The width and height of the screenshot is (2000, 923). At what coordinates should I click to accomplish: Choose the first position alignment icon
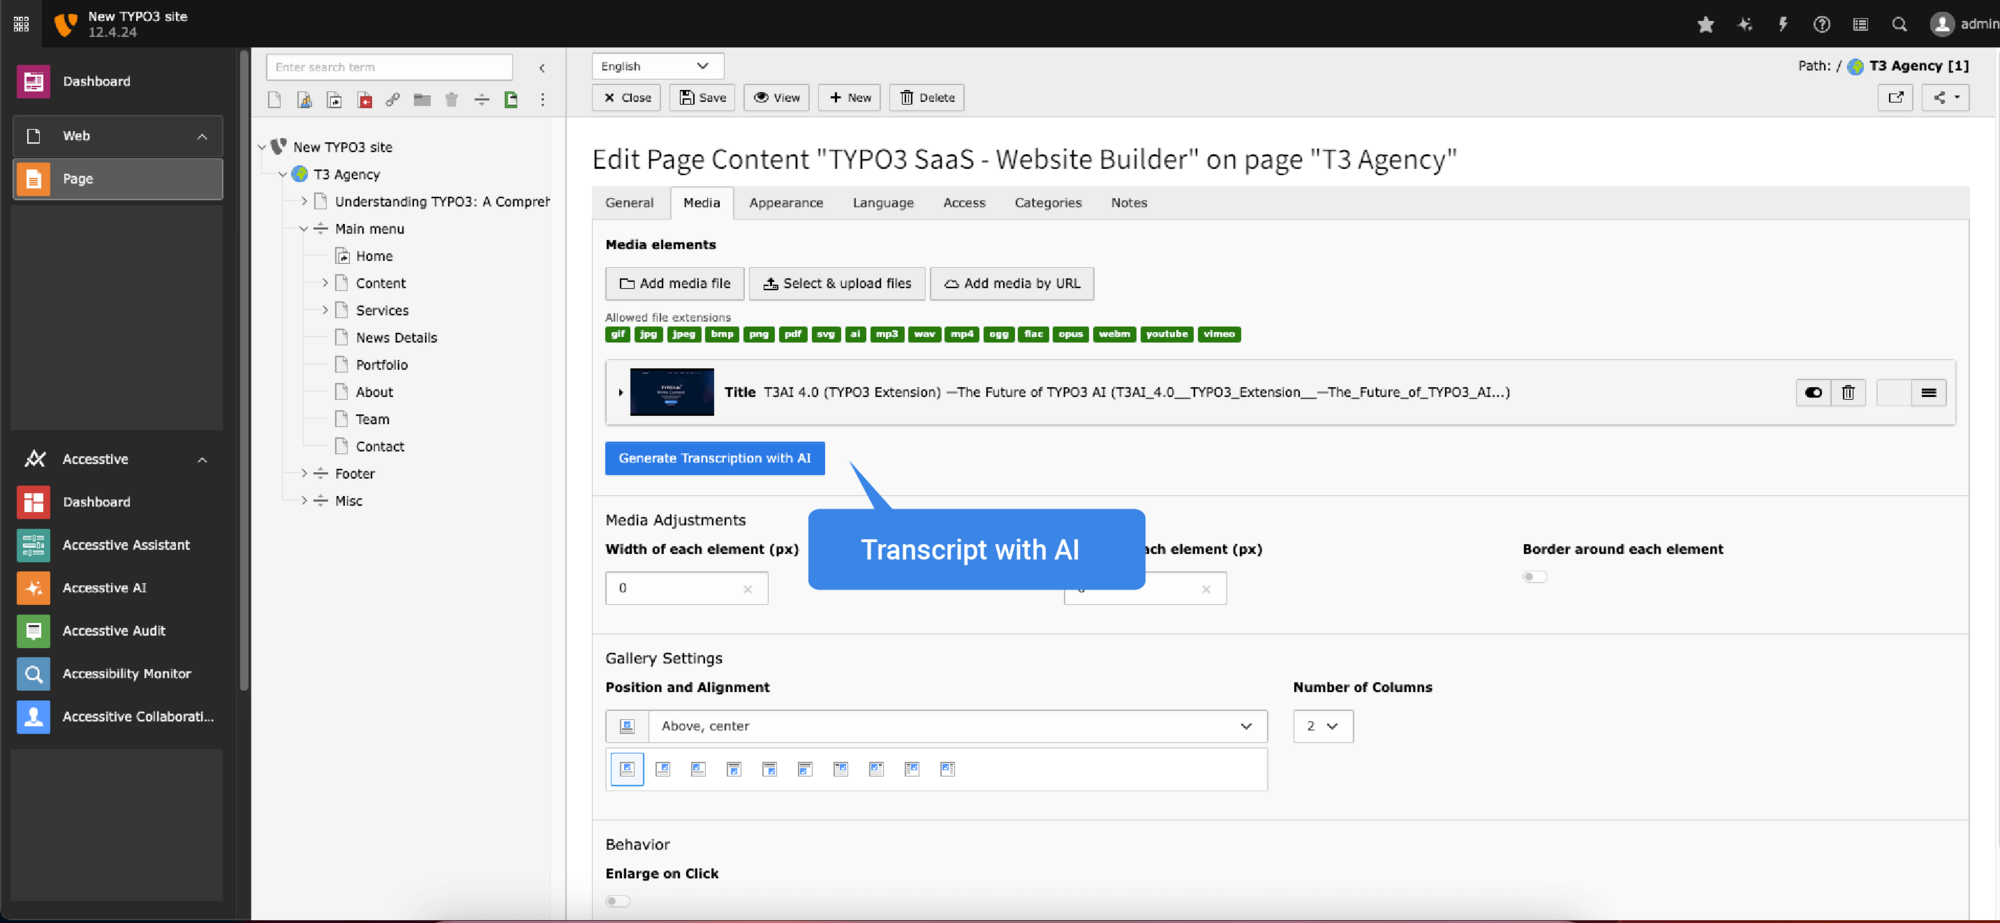pos(627,769)
